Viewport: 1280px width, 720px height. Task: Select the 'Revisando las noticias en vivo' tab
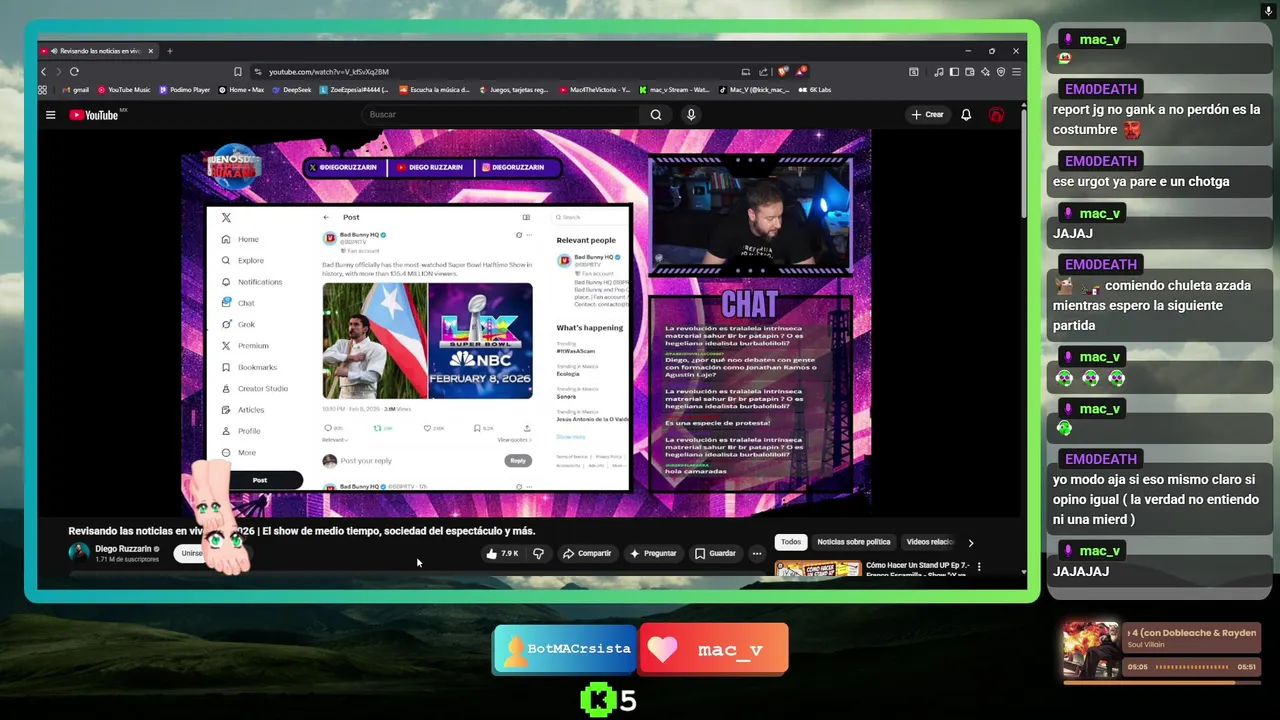click(x=98, y=51)
